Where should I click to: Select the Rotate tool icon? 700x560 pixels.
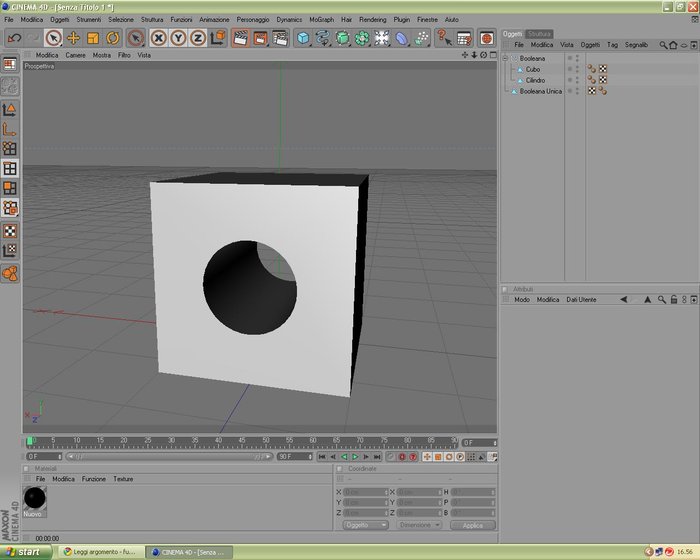click(112, 38)
